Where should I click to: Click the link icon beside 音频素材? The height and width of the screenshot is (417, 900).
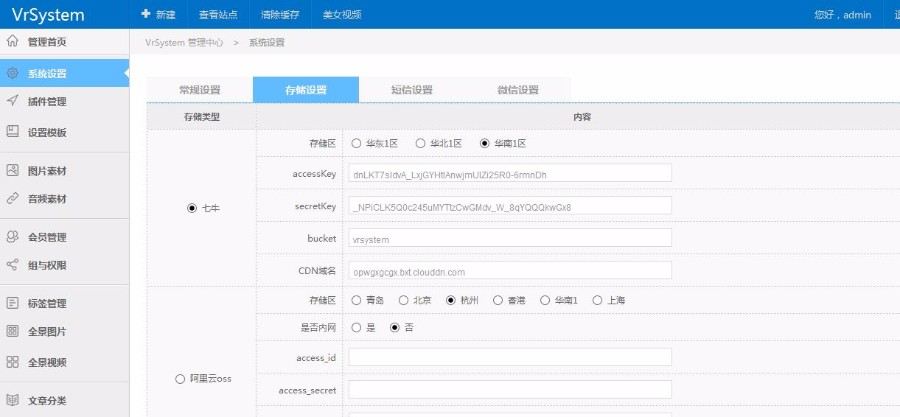tap(12, 198)
